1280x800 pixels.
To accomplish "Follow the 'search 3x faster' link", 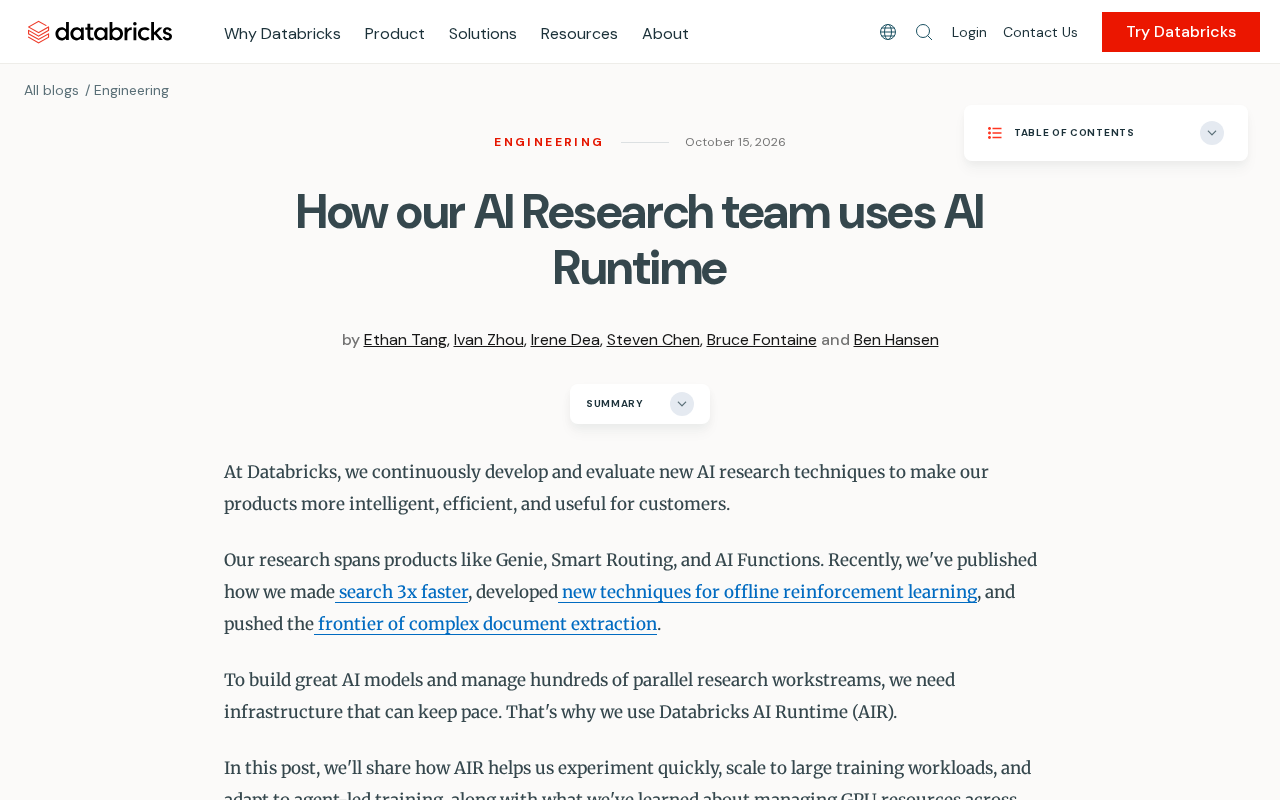I will coord(402,592).
